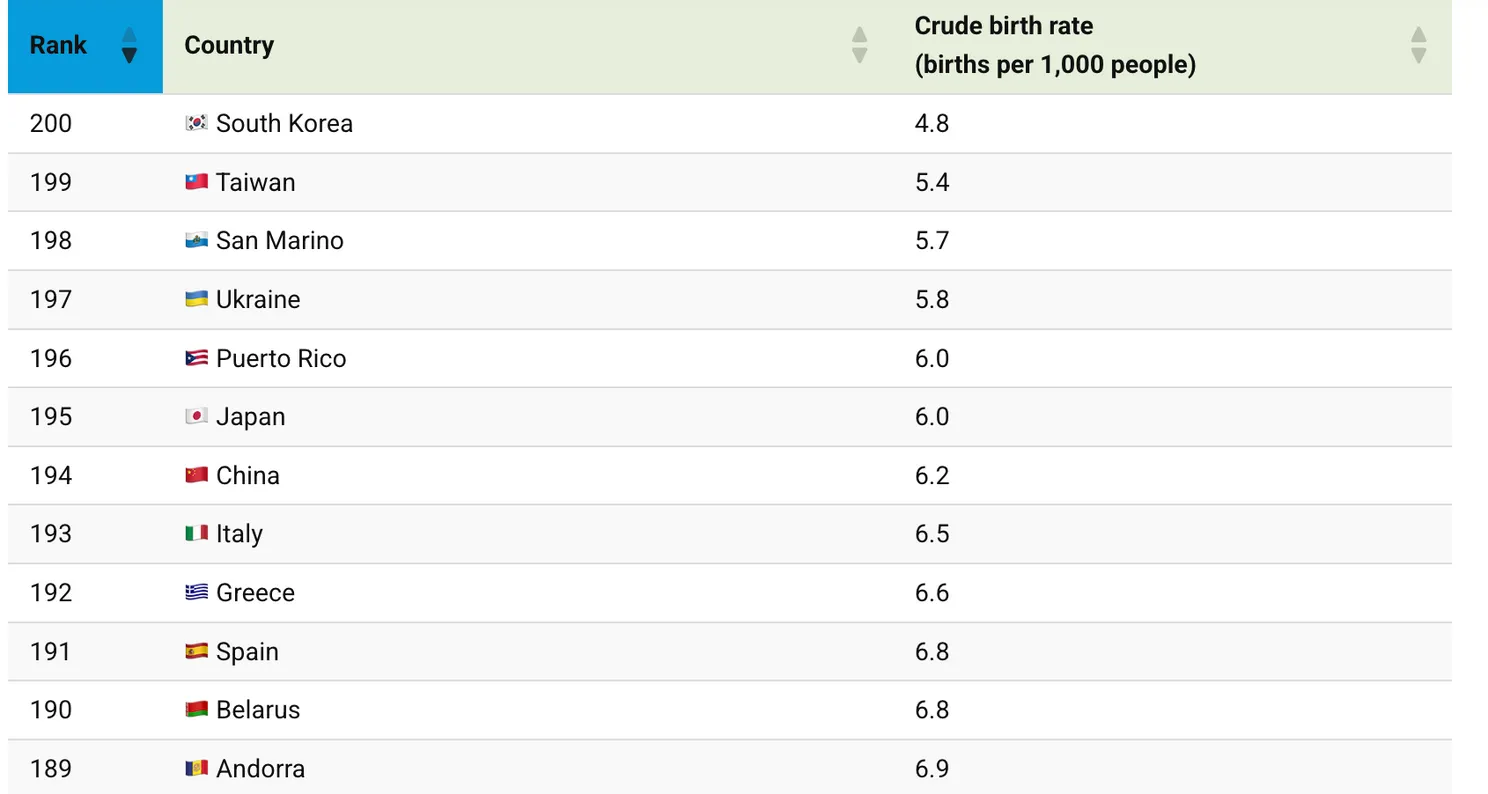Click the China flag icon
Image resolution: width=1488 pixels, height=794 pixels.
tap(197, 475)
